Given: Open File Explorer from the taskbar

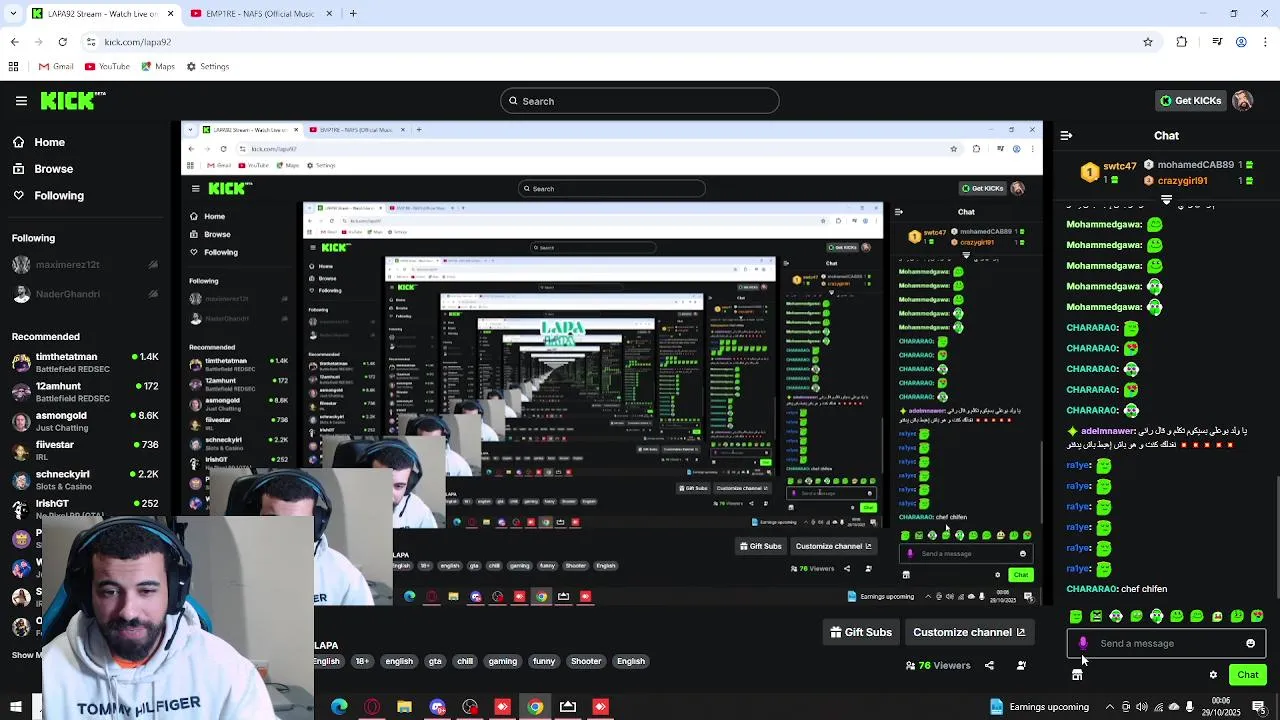Looking at the screenshot, I should [x=405, y=707].
